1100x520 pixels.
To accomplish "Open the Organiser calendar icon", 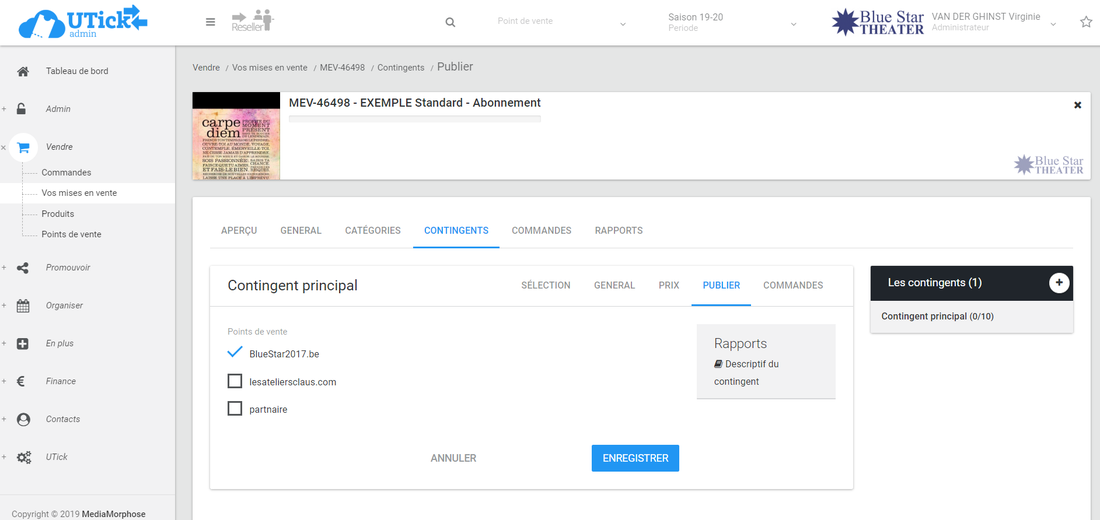I will coord(23,306).
